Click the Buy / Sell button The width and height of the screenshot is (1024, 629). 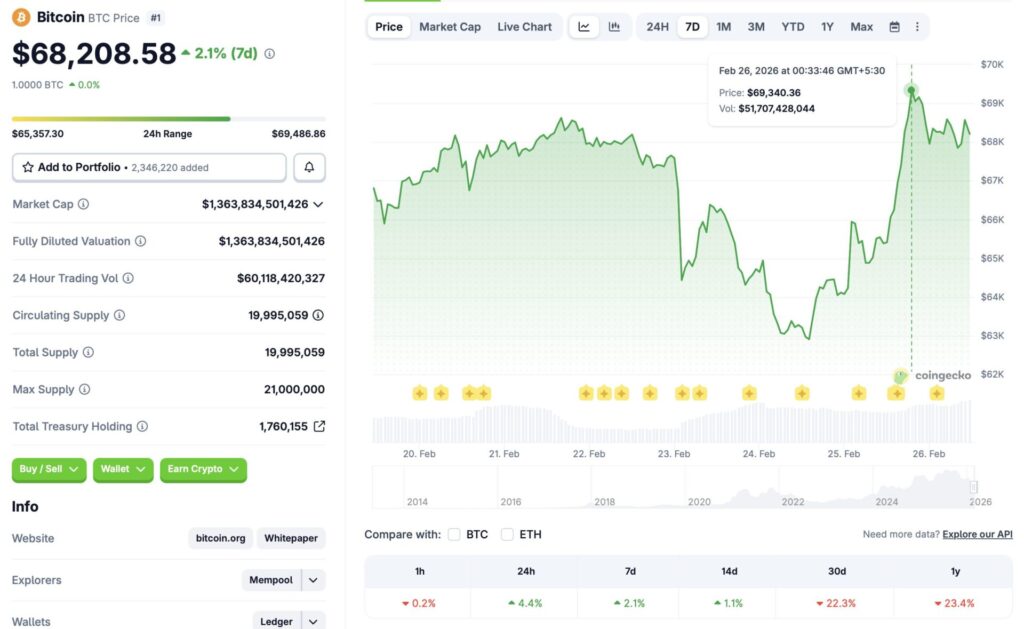[x=48, y=469]
